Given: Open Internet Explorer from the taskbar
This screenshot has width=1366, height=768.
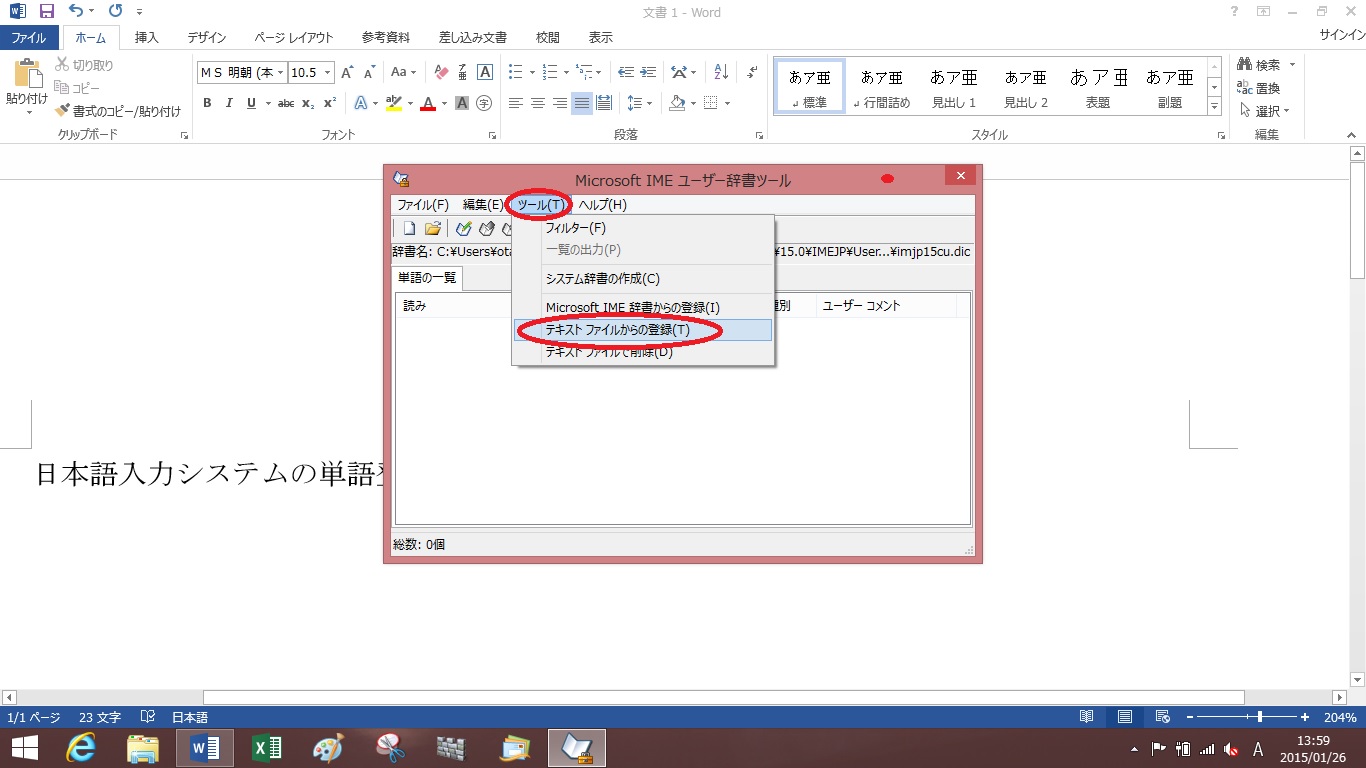Looking at the screenshot, I should [x=81, y=748].
